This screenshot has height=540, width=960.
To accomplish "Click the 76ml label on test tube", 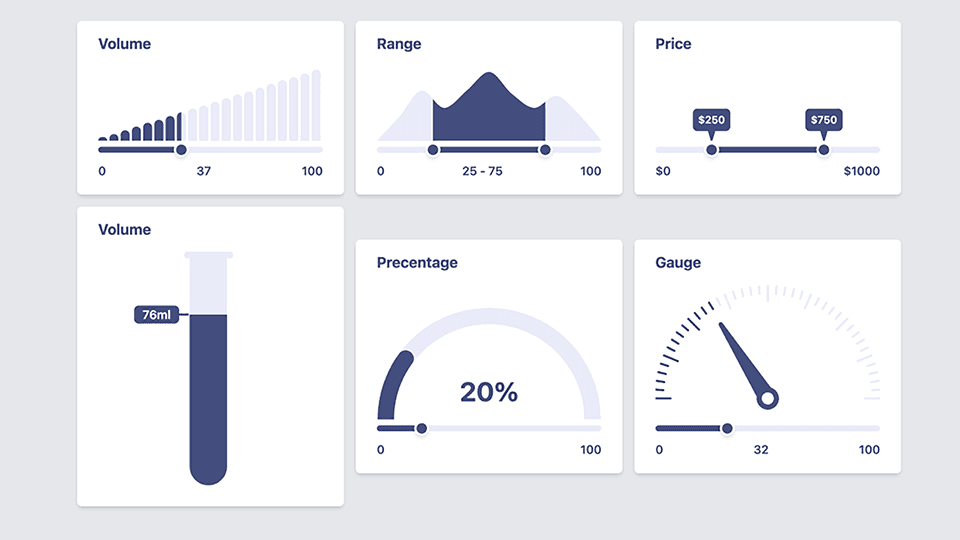I will pos(157,315).
